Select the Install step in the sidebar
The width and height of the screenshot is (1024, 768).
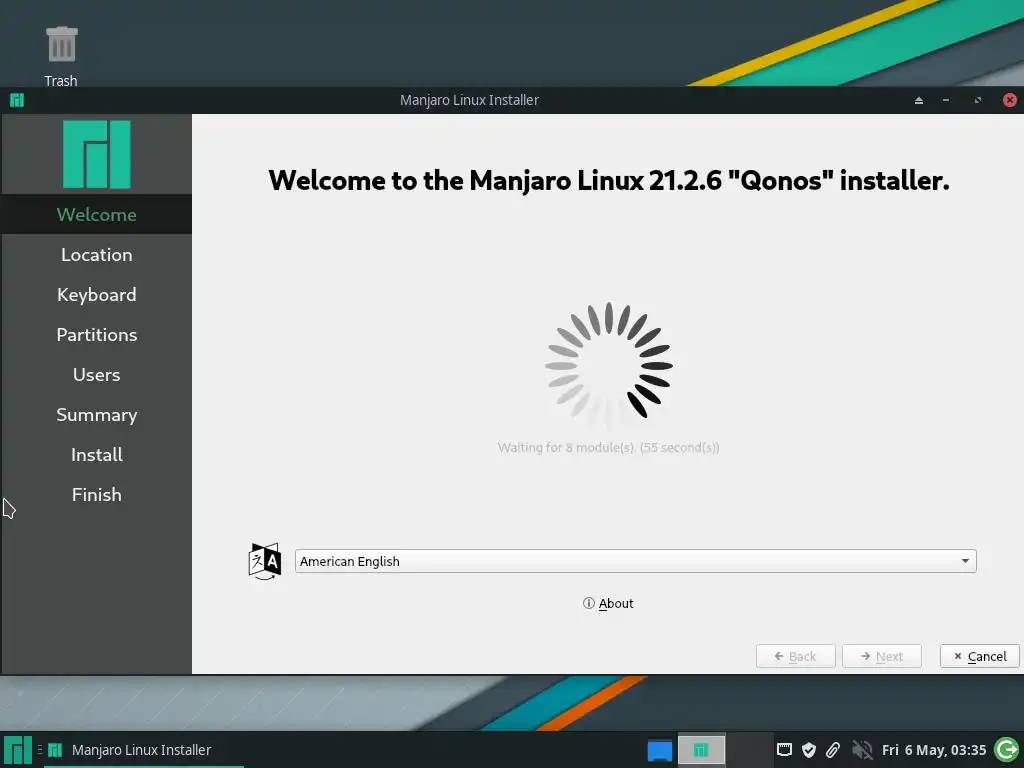coord(97,455)
